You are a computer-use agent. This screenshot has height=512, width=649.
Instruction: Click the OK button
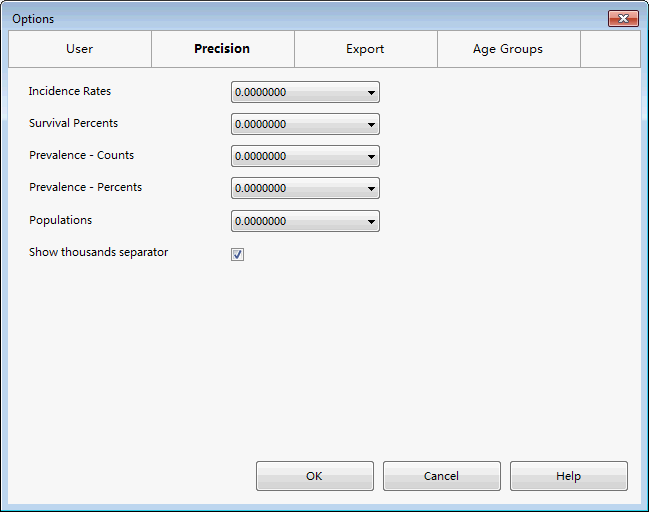pos(314,476)
